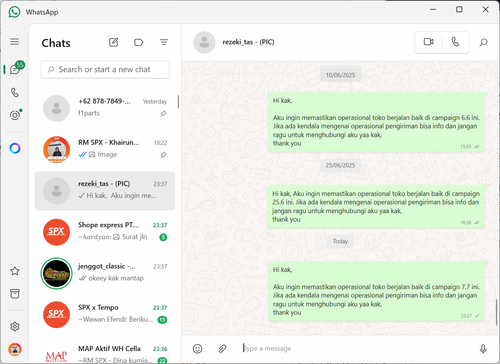The width and height of the screenshot is (500, 364).
Task: Click the SPX x Tempo avatar
Action: (56, 315)
